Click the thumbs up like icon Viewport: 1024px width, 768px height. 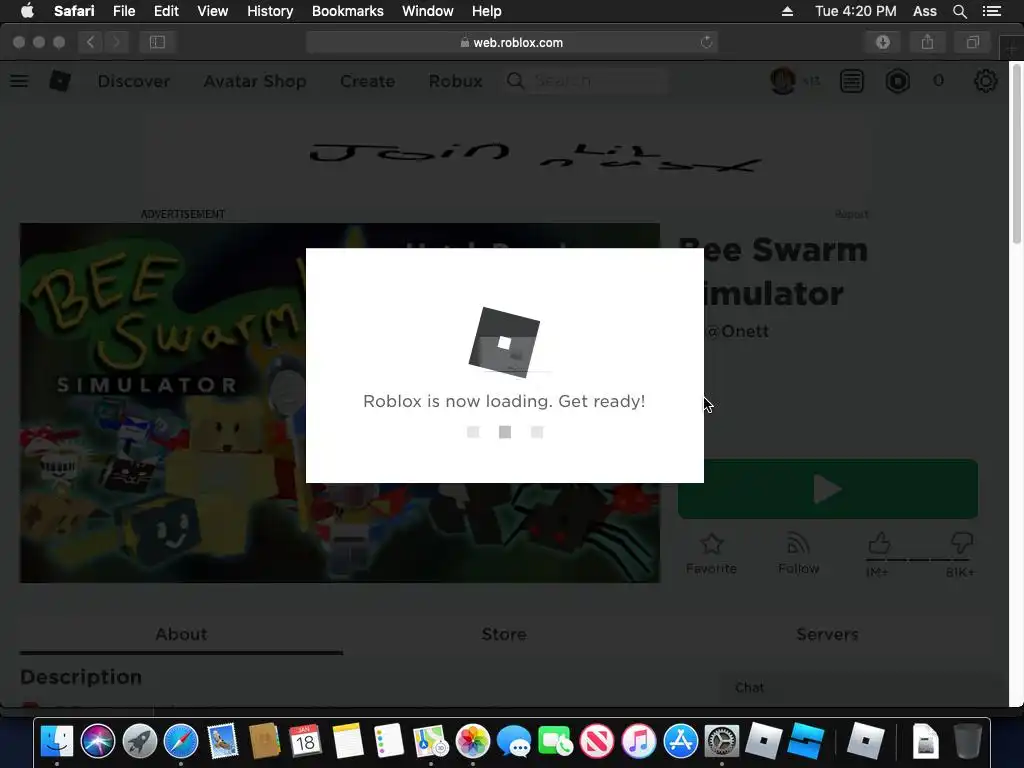879,543
